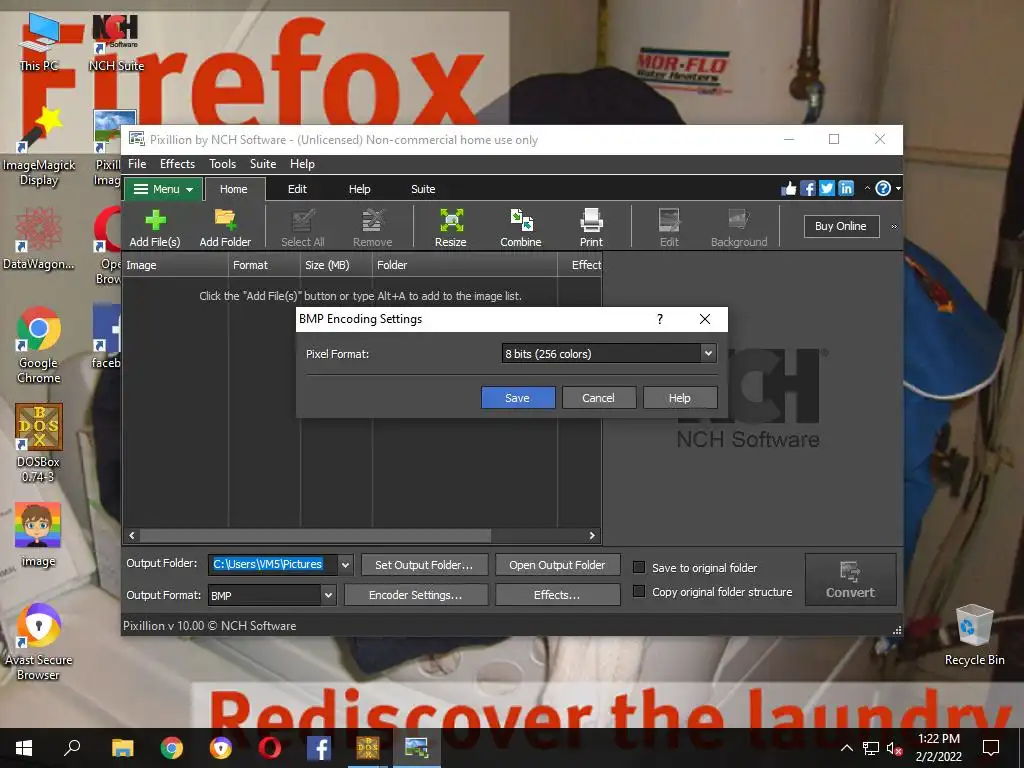Switch to the Suite ribbon tab

(423, 189)
